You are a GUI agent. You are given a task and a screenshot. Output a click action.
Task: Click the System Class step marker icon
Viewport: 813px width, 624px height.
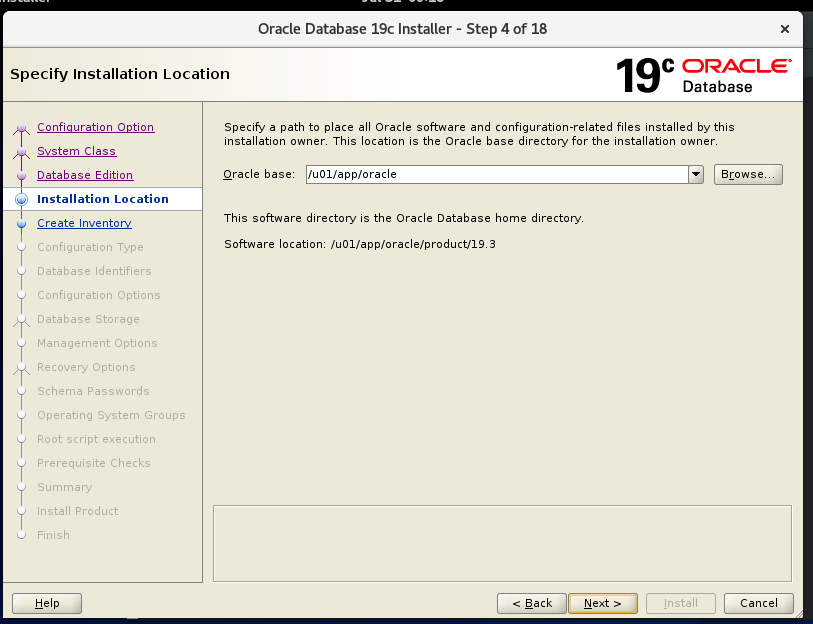21,151
